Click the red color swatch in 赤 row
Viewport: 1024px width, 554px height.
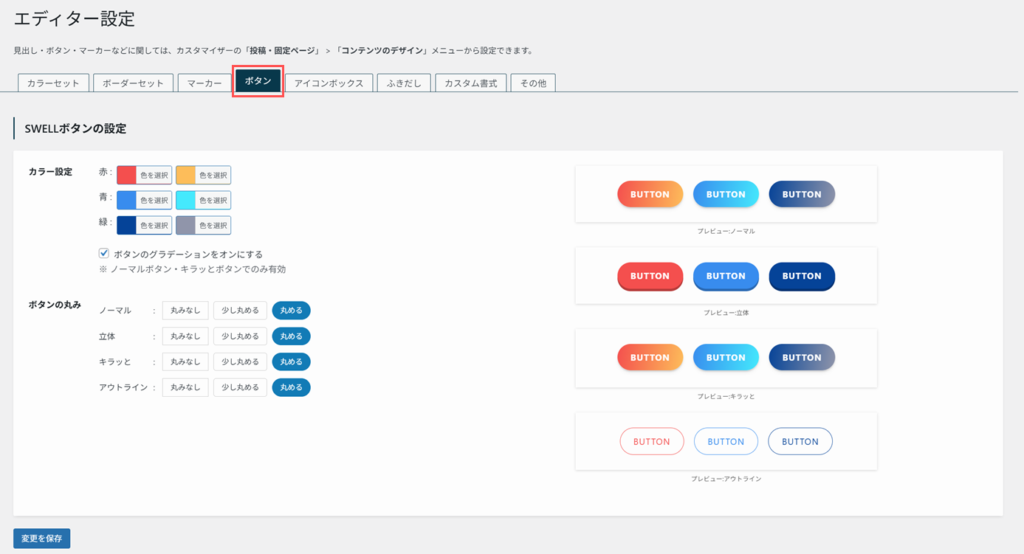click(127, 175)
